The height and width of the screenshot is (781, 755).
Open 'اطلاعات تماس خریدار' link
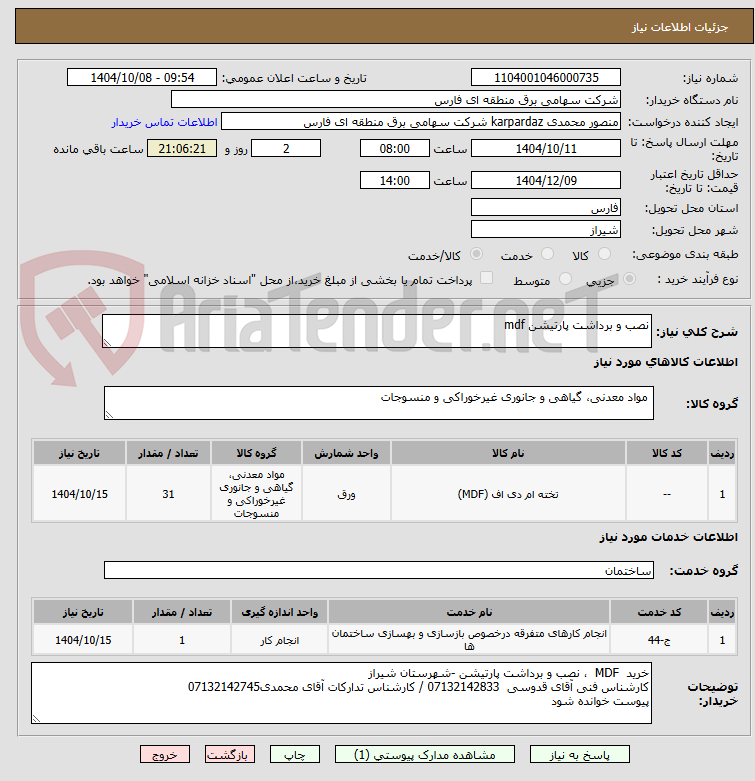164,122
